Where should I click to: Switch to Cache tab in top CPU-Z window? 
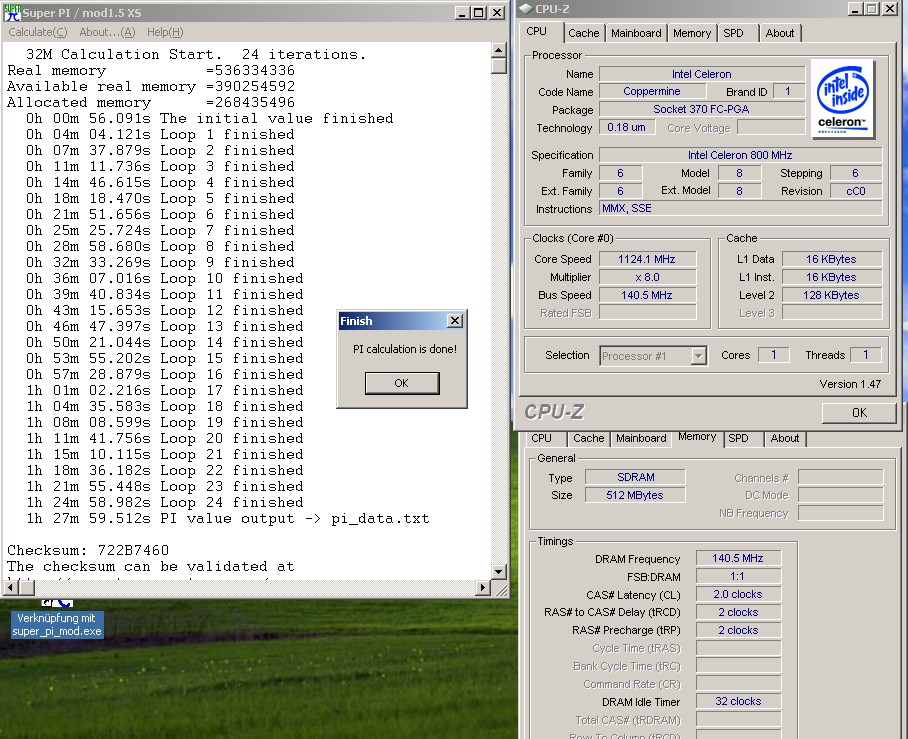tap(584, 33)
